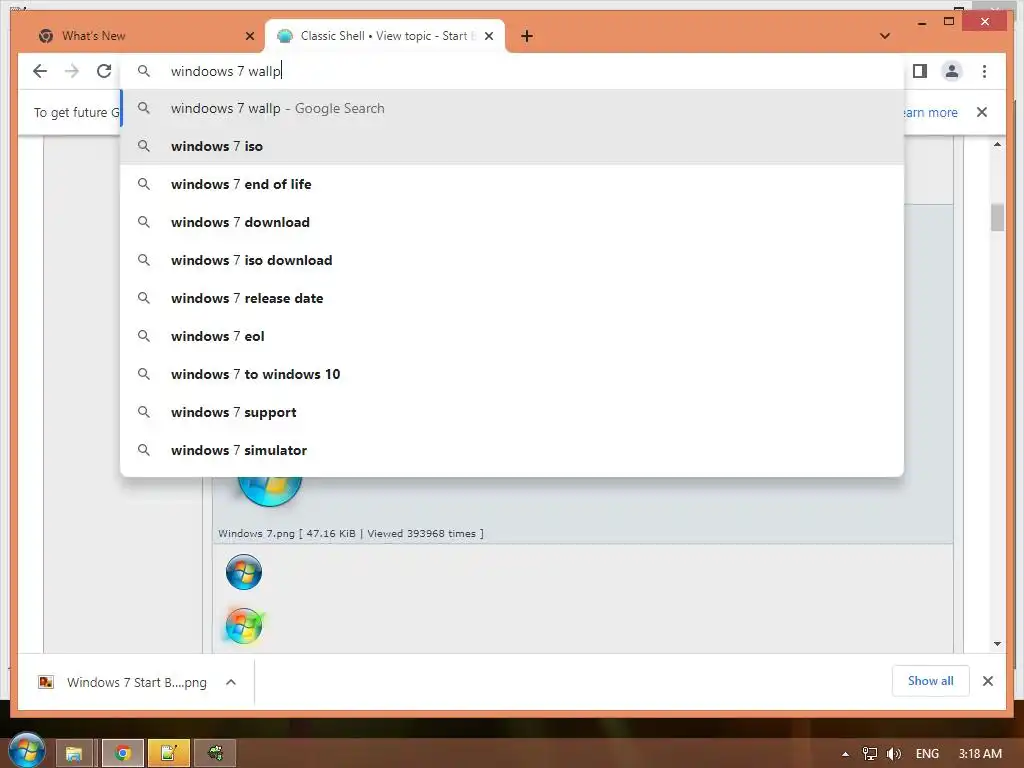Click the Show all downloads button
The width and height of the screenshot is (1024, 768).
pyautogui.click(x=931, y=681)
